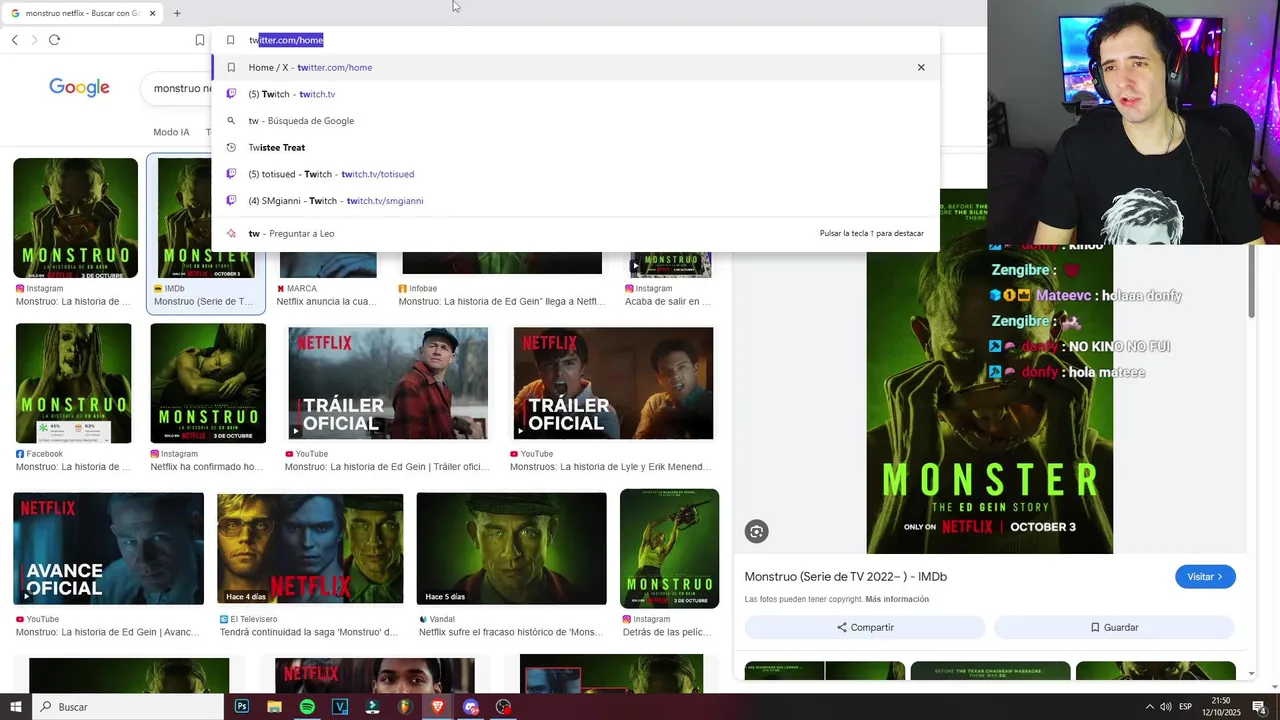Switch to Brave browser in the taskbar
Screen dimensions: 1280x720
coord(438,707)
